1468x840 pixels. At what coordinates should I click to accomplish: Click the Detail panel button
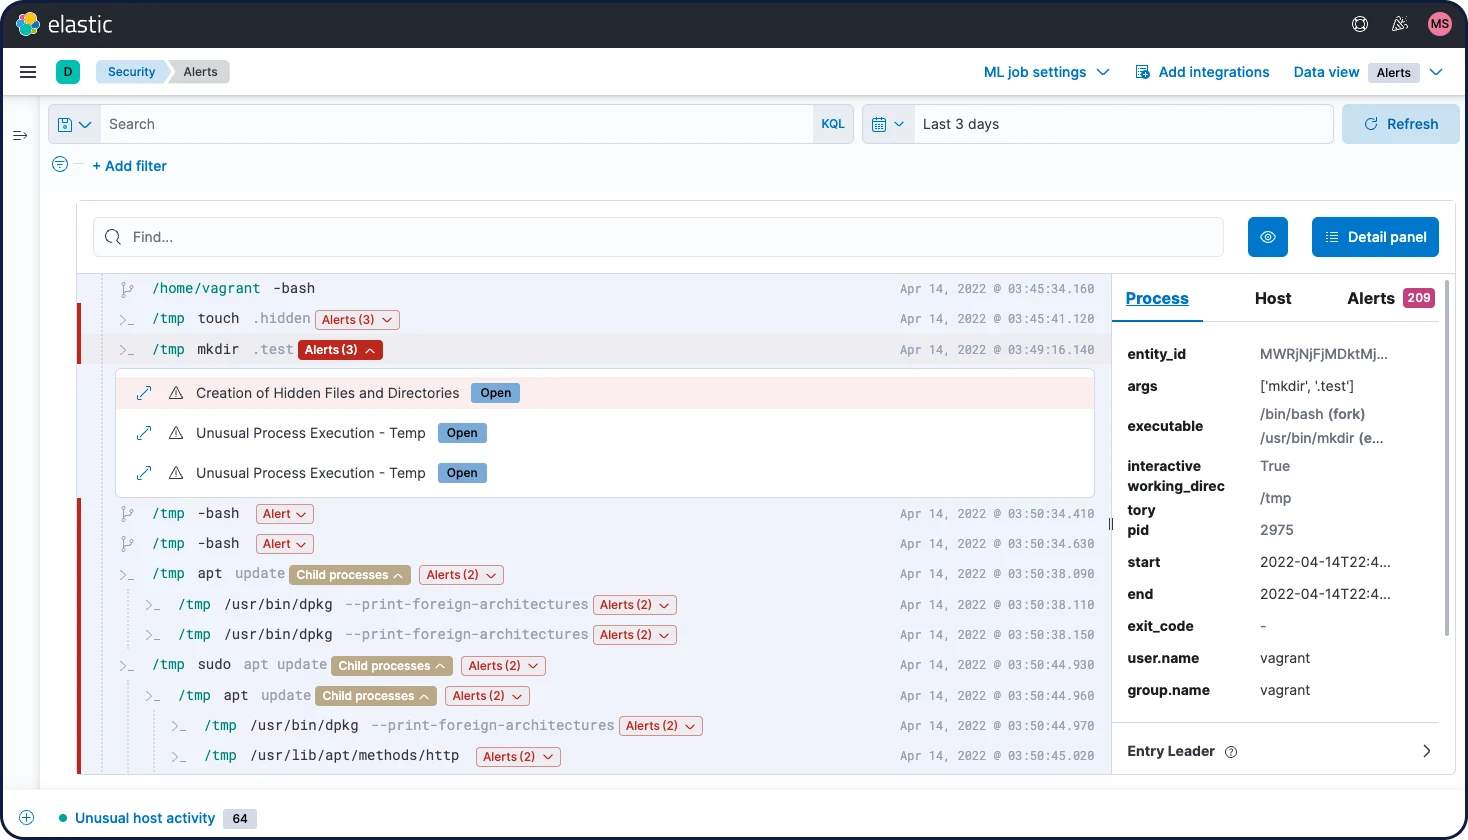pos(1375,237)
